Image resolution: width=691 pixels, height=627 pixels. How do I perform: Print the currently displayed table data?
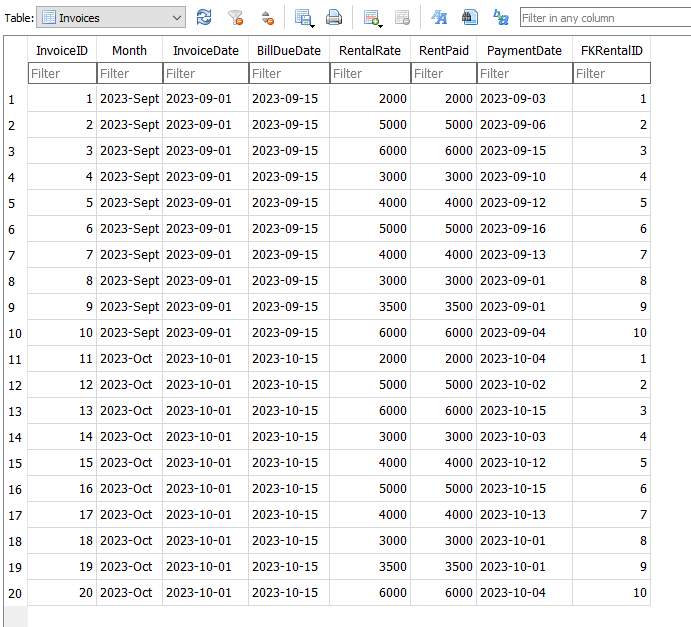[334, 18]
